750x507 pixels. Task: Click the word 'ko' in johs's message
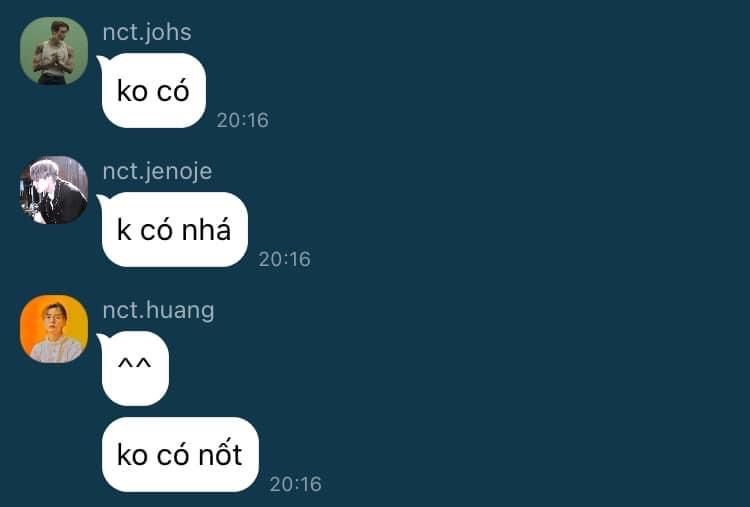pos(132,90)
